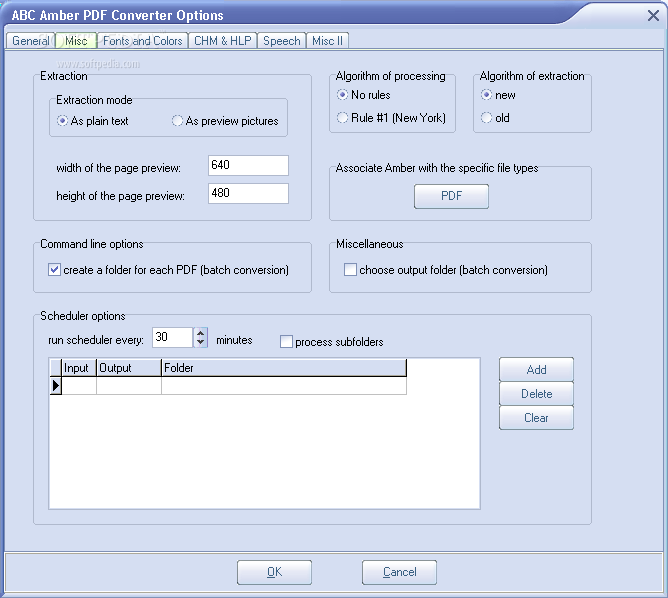Go to the CHM & HLP tab

pyautogui.click(x=223, y=41)
